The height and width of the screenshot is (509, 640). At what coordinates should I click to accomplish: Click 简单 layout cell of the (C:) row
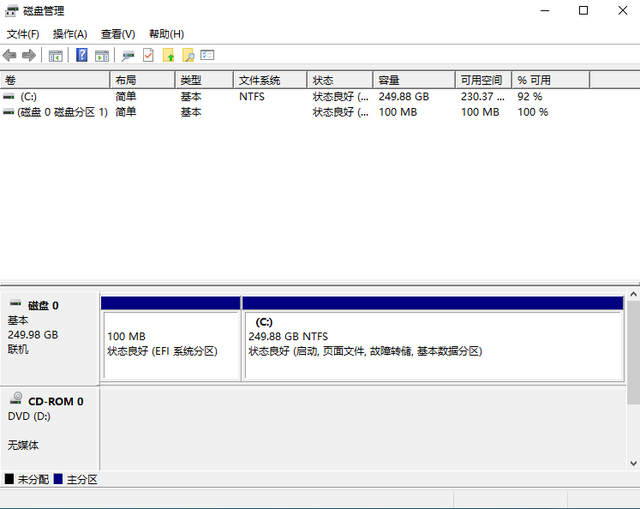tap(126, 97)
